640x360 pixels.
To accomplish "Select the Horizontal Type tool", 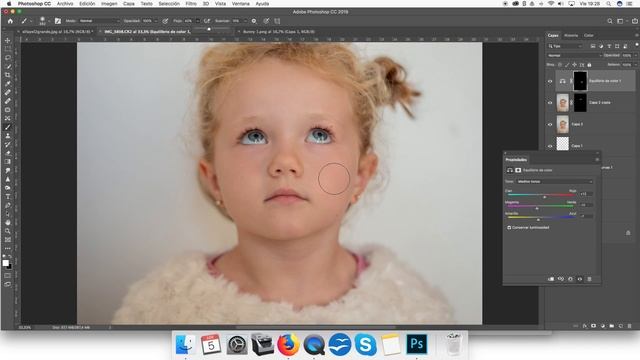I will [x=8, y=196].
